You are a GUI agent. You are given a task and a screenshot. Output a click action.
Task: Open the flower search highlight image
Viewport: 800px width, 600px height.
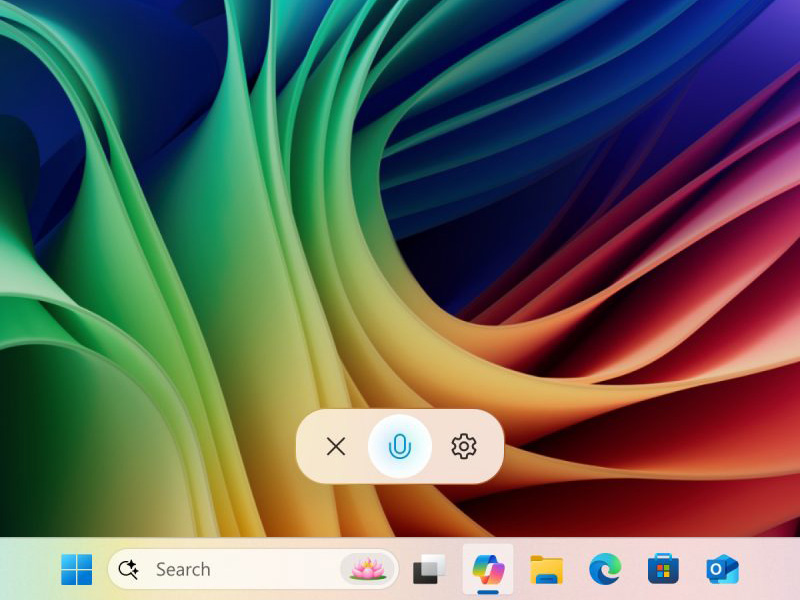pyautogui.click(x=367, y=568)
